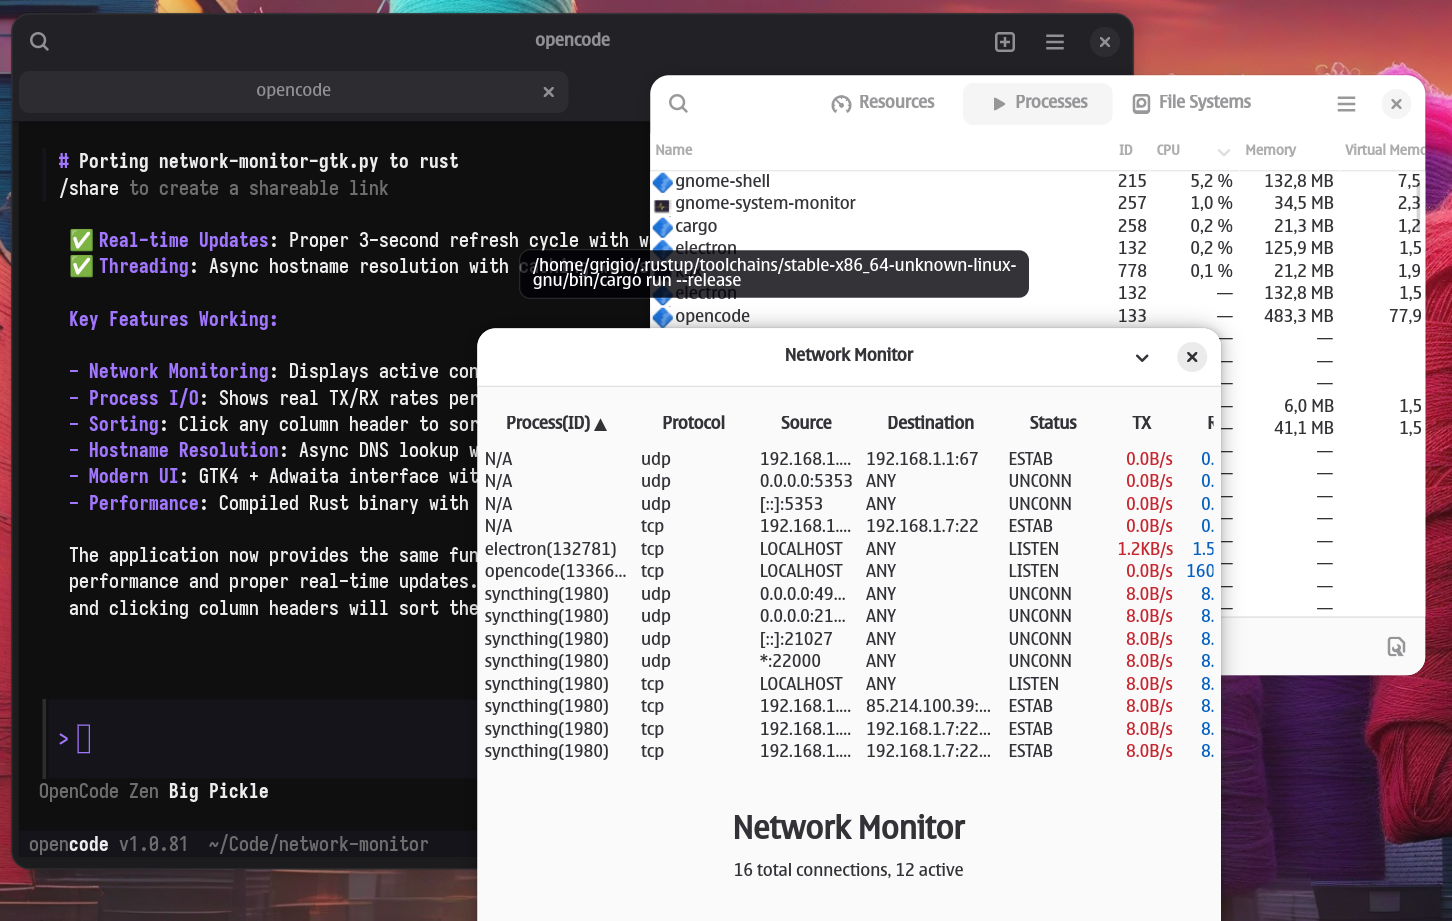Screen dimensions: 1452x921
Task: Click the new tab icon in terminal header
Action: click(x=1005, y=41)
